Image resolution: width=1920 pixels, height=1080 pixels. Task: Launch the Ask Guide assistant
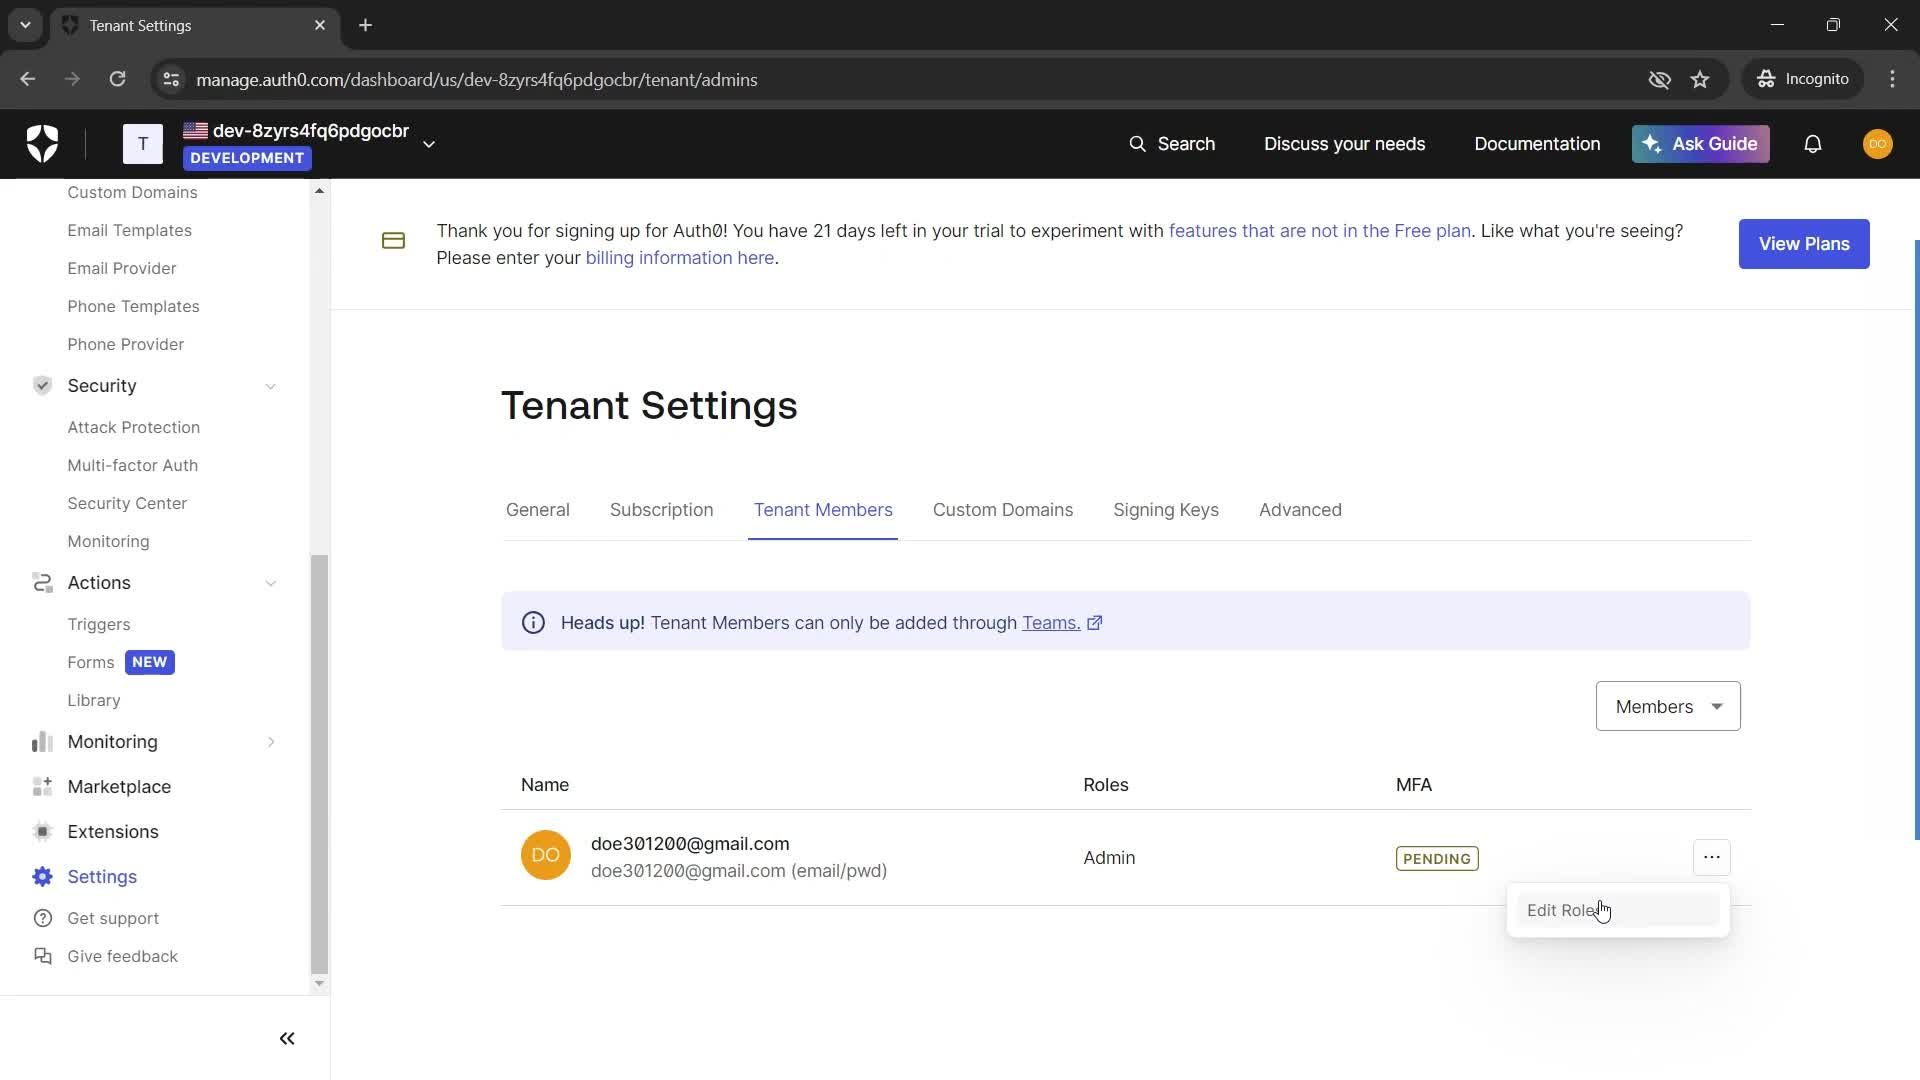(x=1700, y=144)
